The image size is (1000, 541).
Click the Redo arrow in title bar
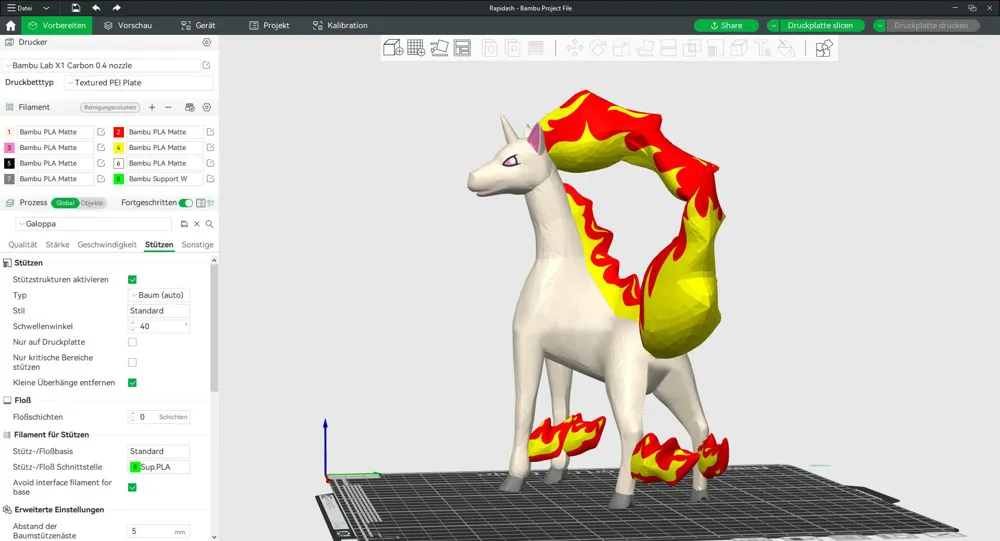coord(116,8)
